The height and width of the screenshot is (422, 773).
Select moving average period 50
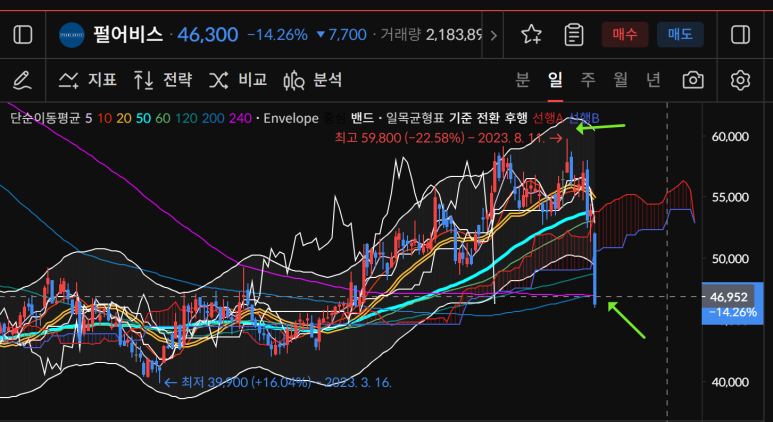(x=143, y=118)
